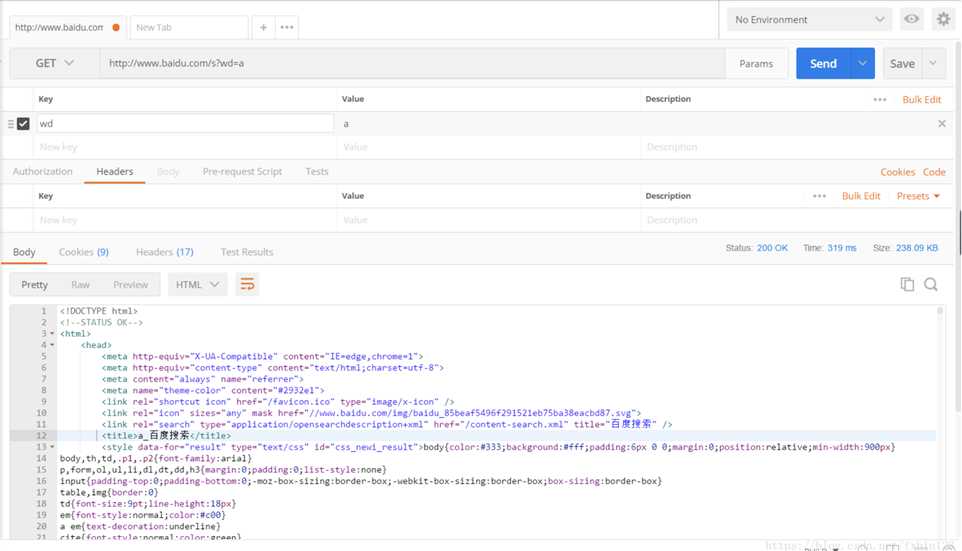Click the Send button
The width and height of the screenshot is (962, 551).
point(823,63)
